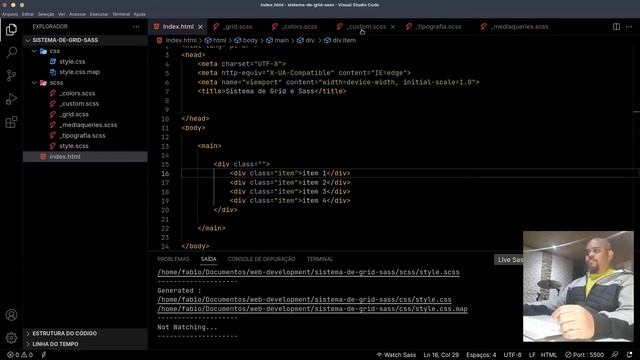This screenshot has height=360, width=640.
Task: Open the Console de Depuração tab
Action: coord(261,259)
